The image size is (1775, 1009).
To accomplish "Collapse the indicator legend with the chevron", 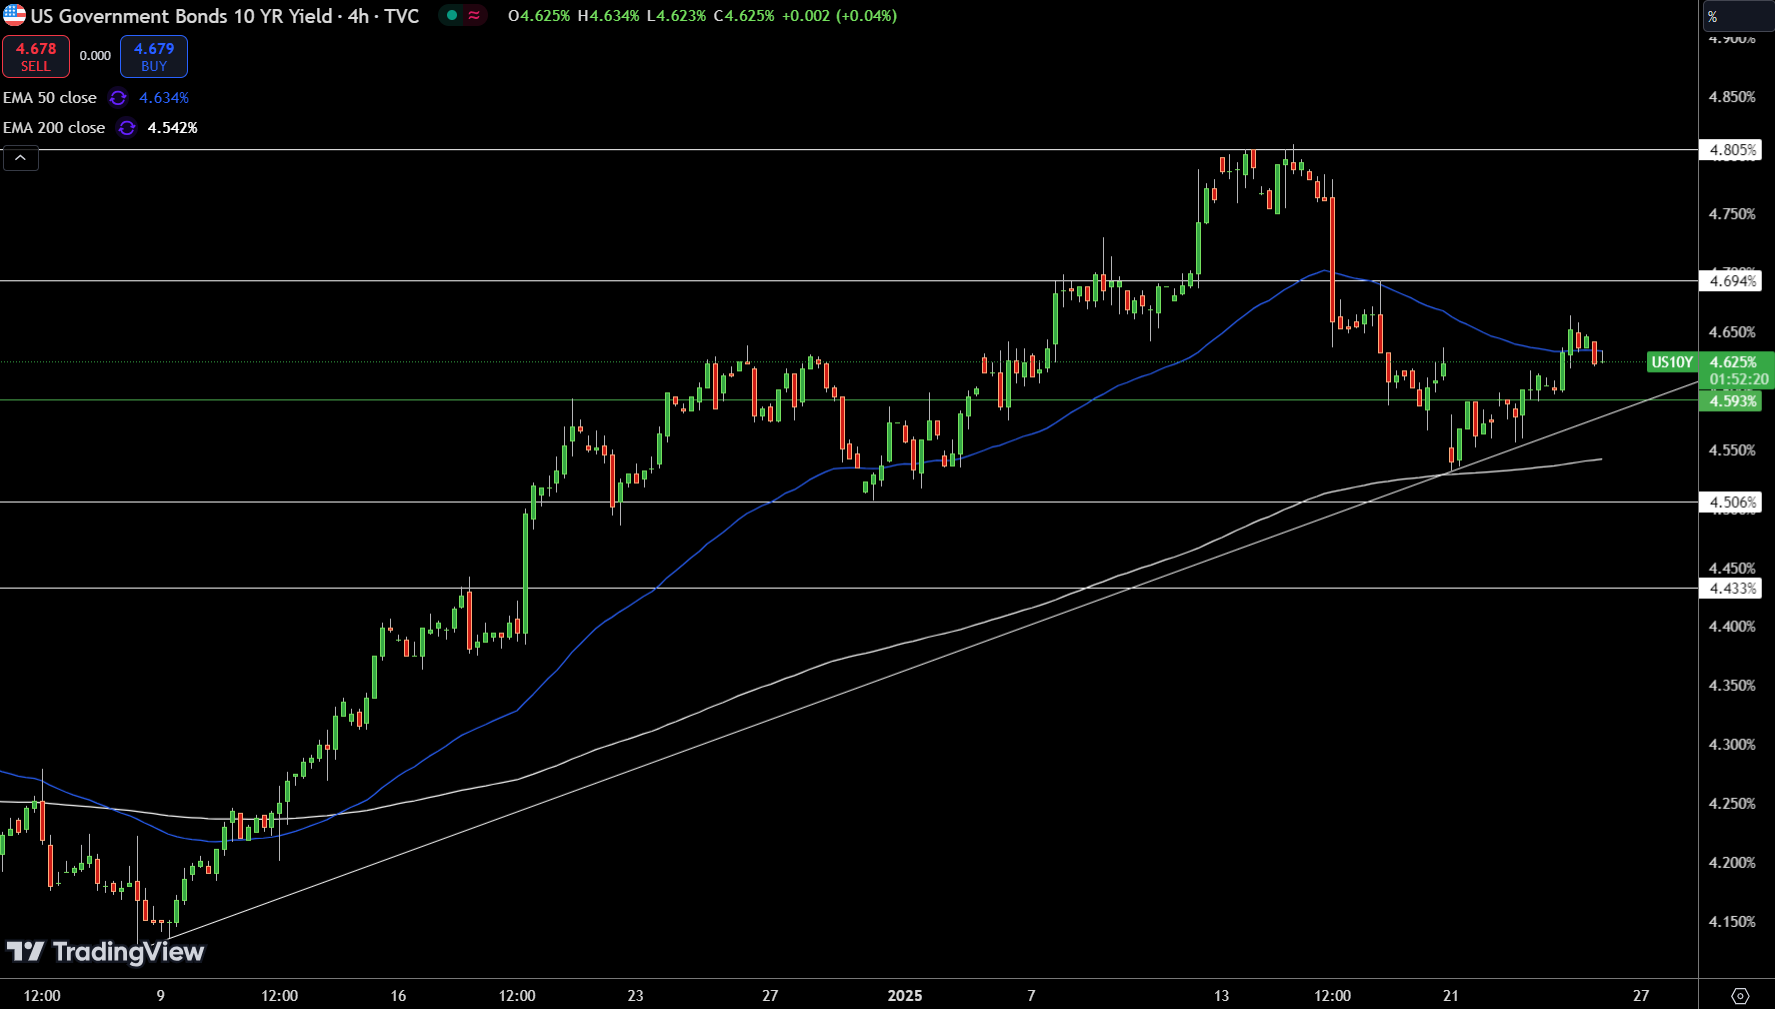I will coord(20,158).
